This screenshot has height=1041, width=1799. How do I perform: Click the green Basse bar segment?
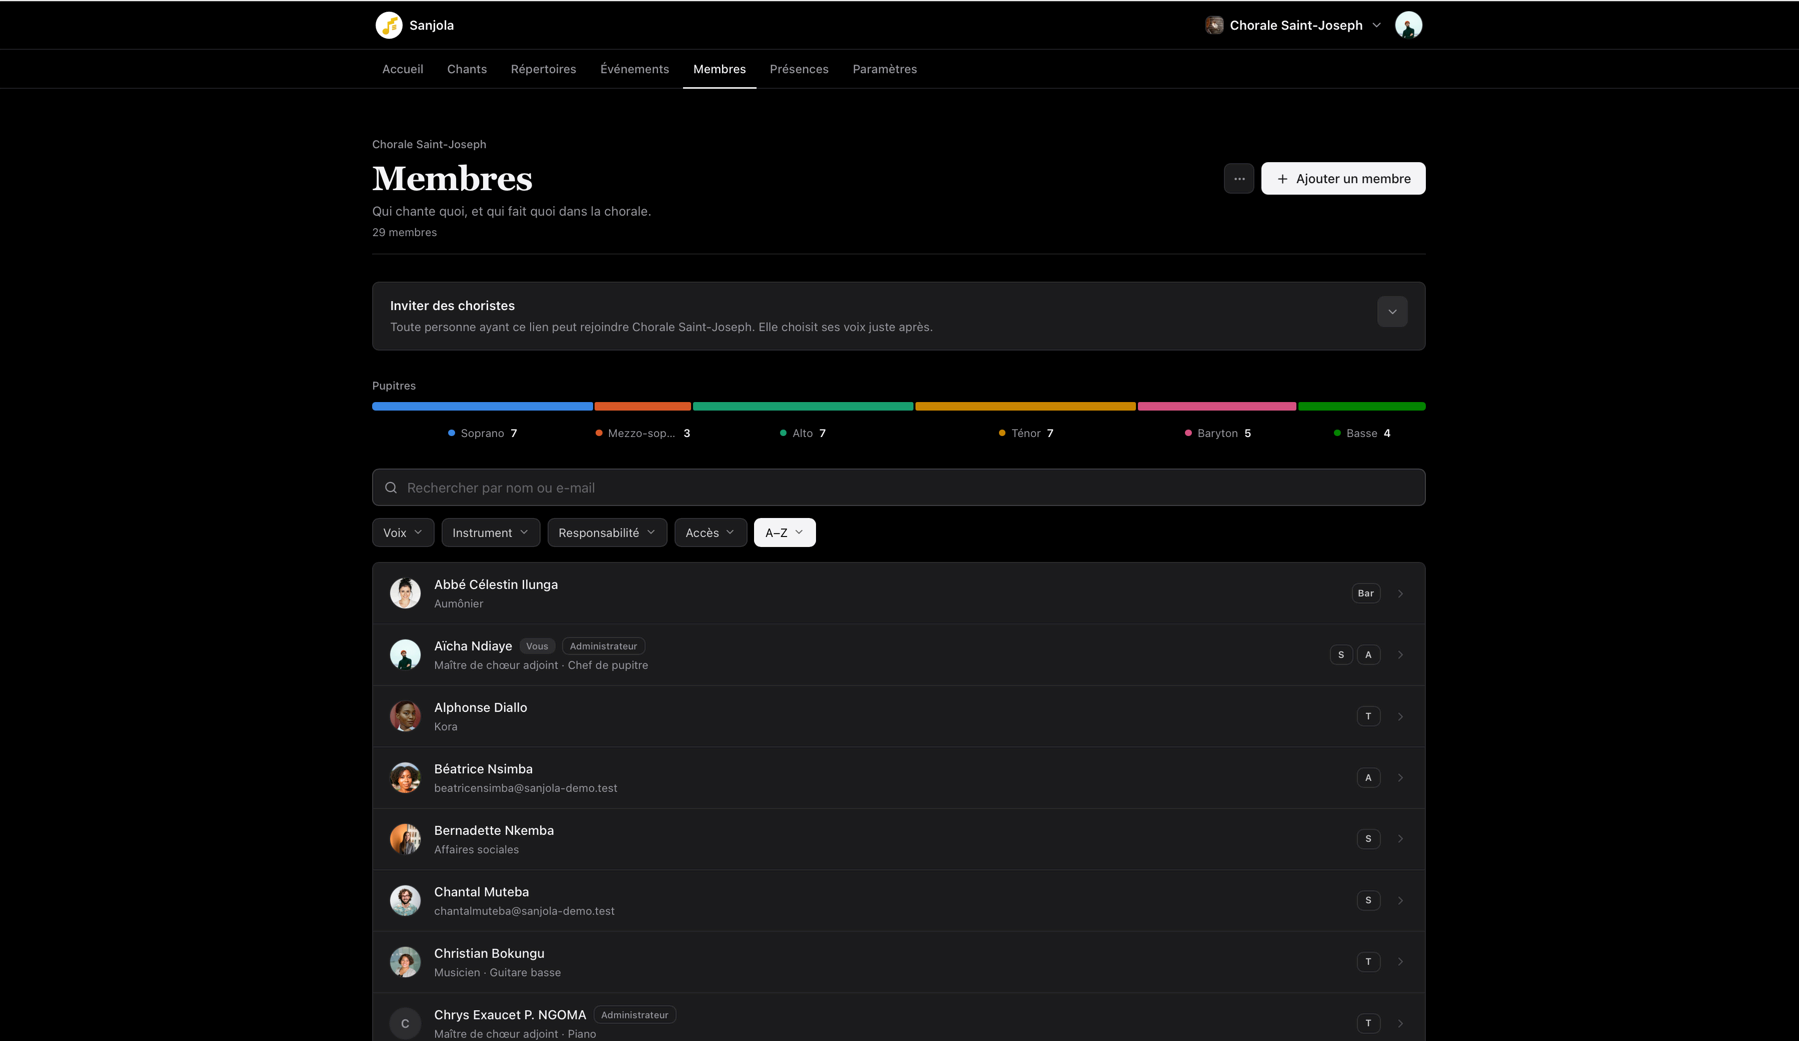[x=1362, y=407]
